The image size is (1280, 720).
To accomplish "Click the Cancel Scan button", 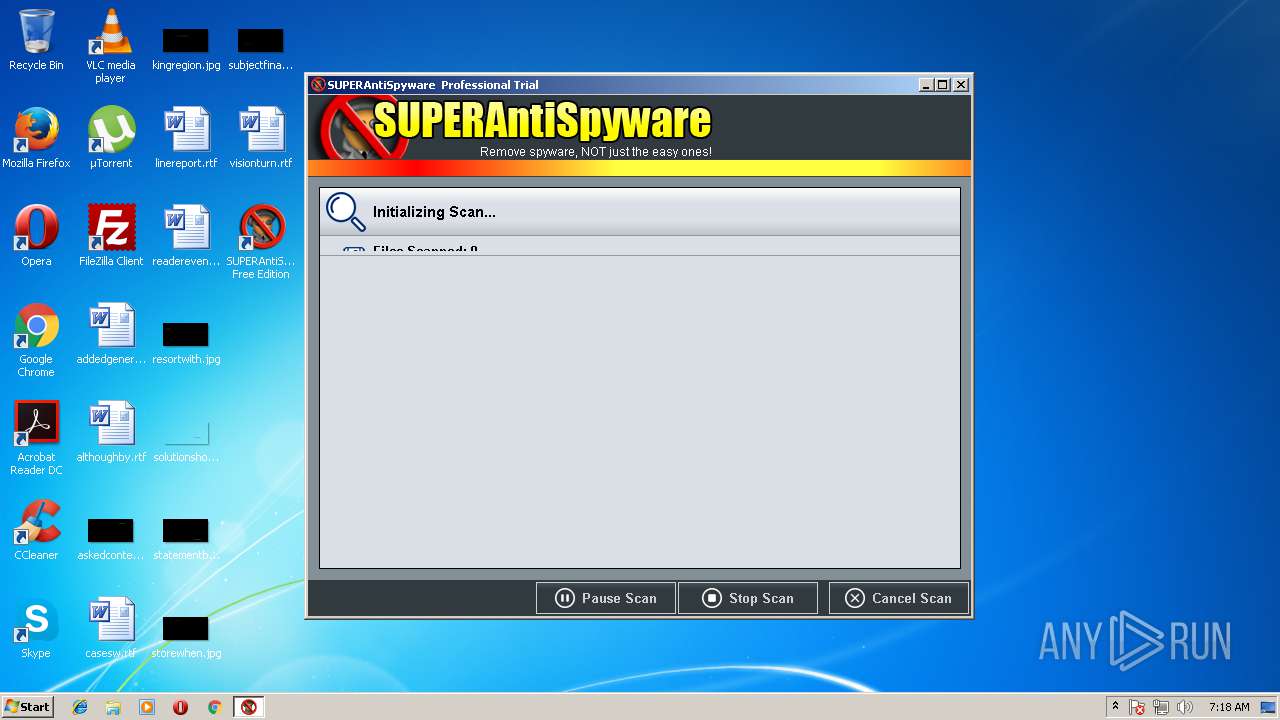I will point(899,598).
